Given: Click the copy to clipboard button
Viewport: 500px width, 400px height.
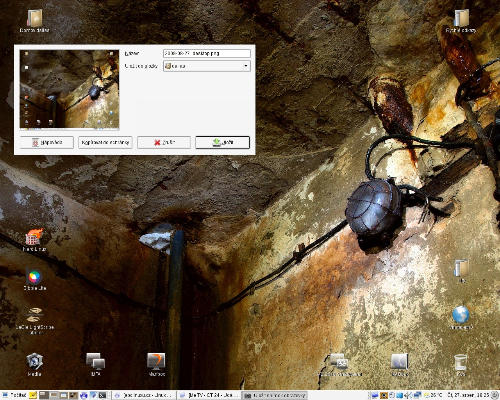Looking at the screenshot, I should (105, 142).
